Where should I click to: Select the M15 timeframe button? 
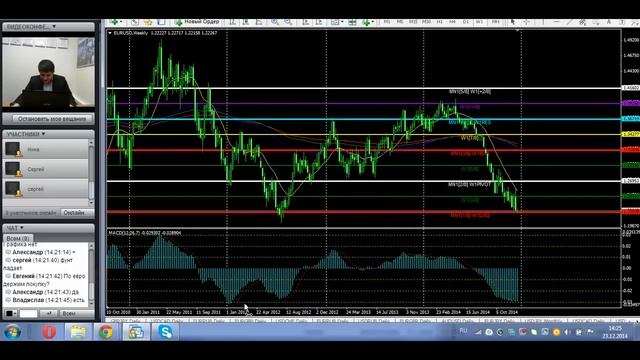point(413,22)
